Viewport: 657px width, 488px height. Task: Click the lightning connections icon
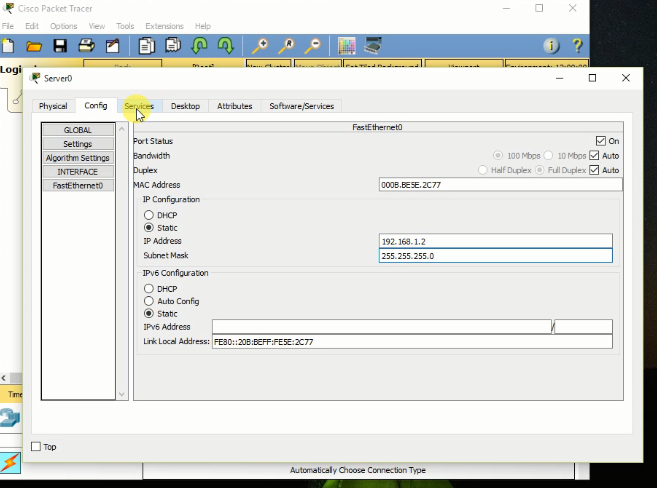point(10,462)
